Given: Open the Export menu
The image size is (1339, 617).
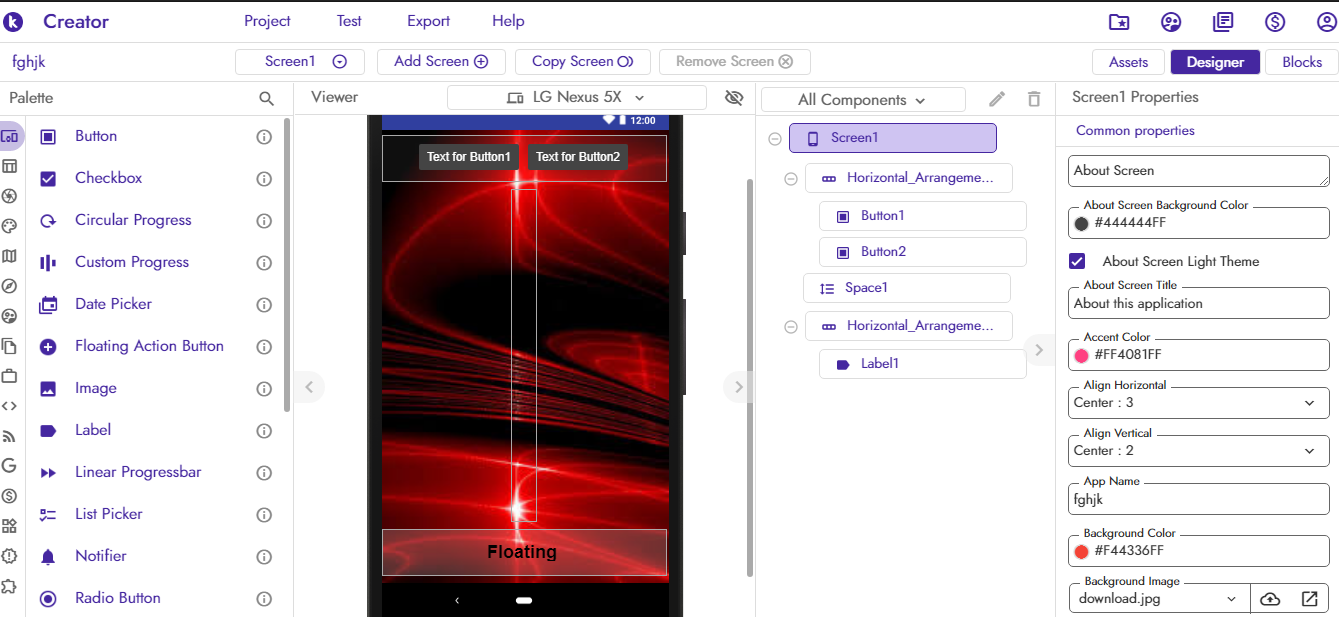Looking at the screenshot, I should pos(428,21).
